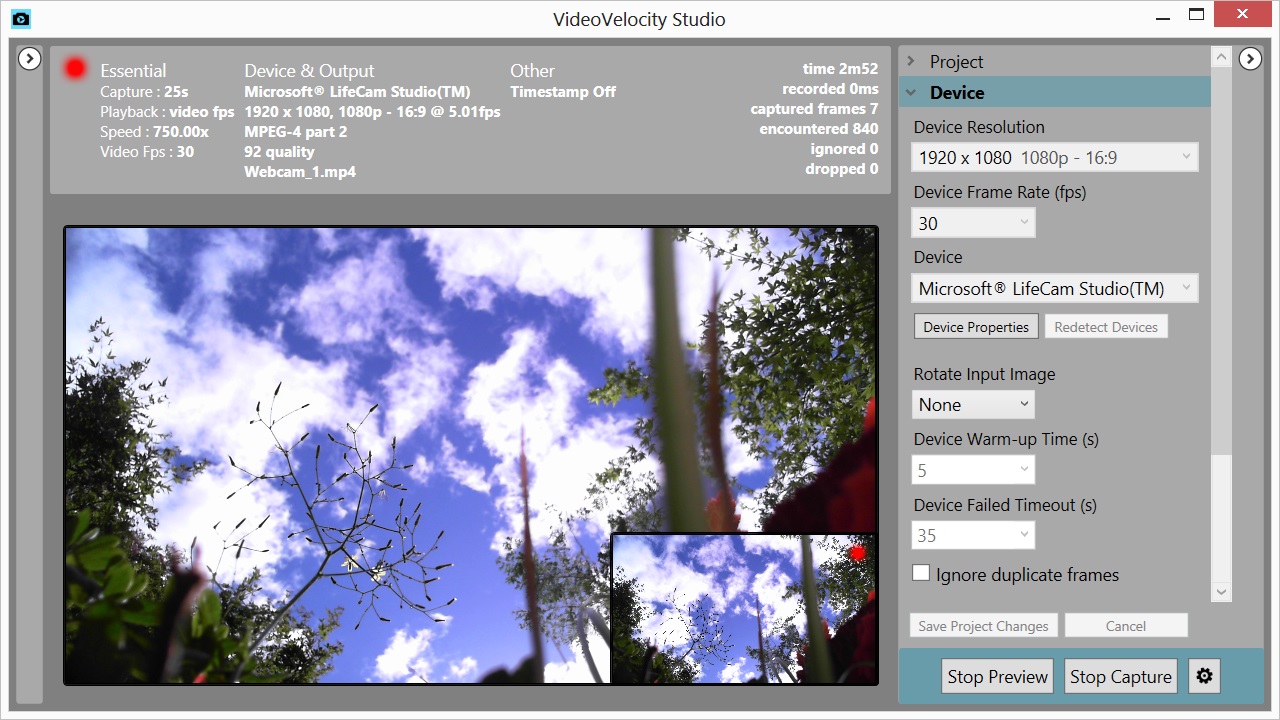The image size is (1280, 720).
Task: Open the Device Frame Rate dropdown
Action: click(973, 223)
